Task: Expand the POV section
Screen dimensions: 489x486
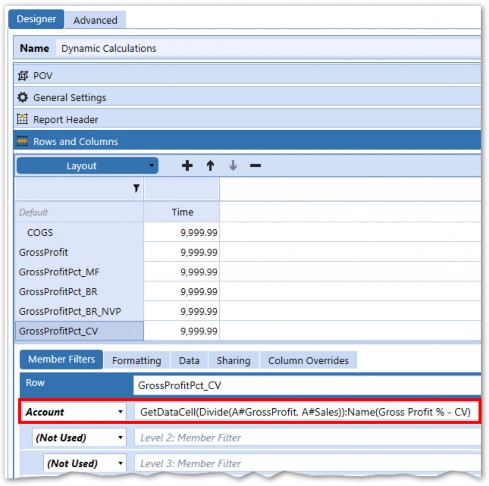Action: 247,76
